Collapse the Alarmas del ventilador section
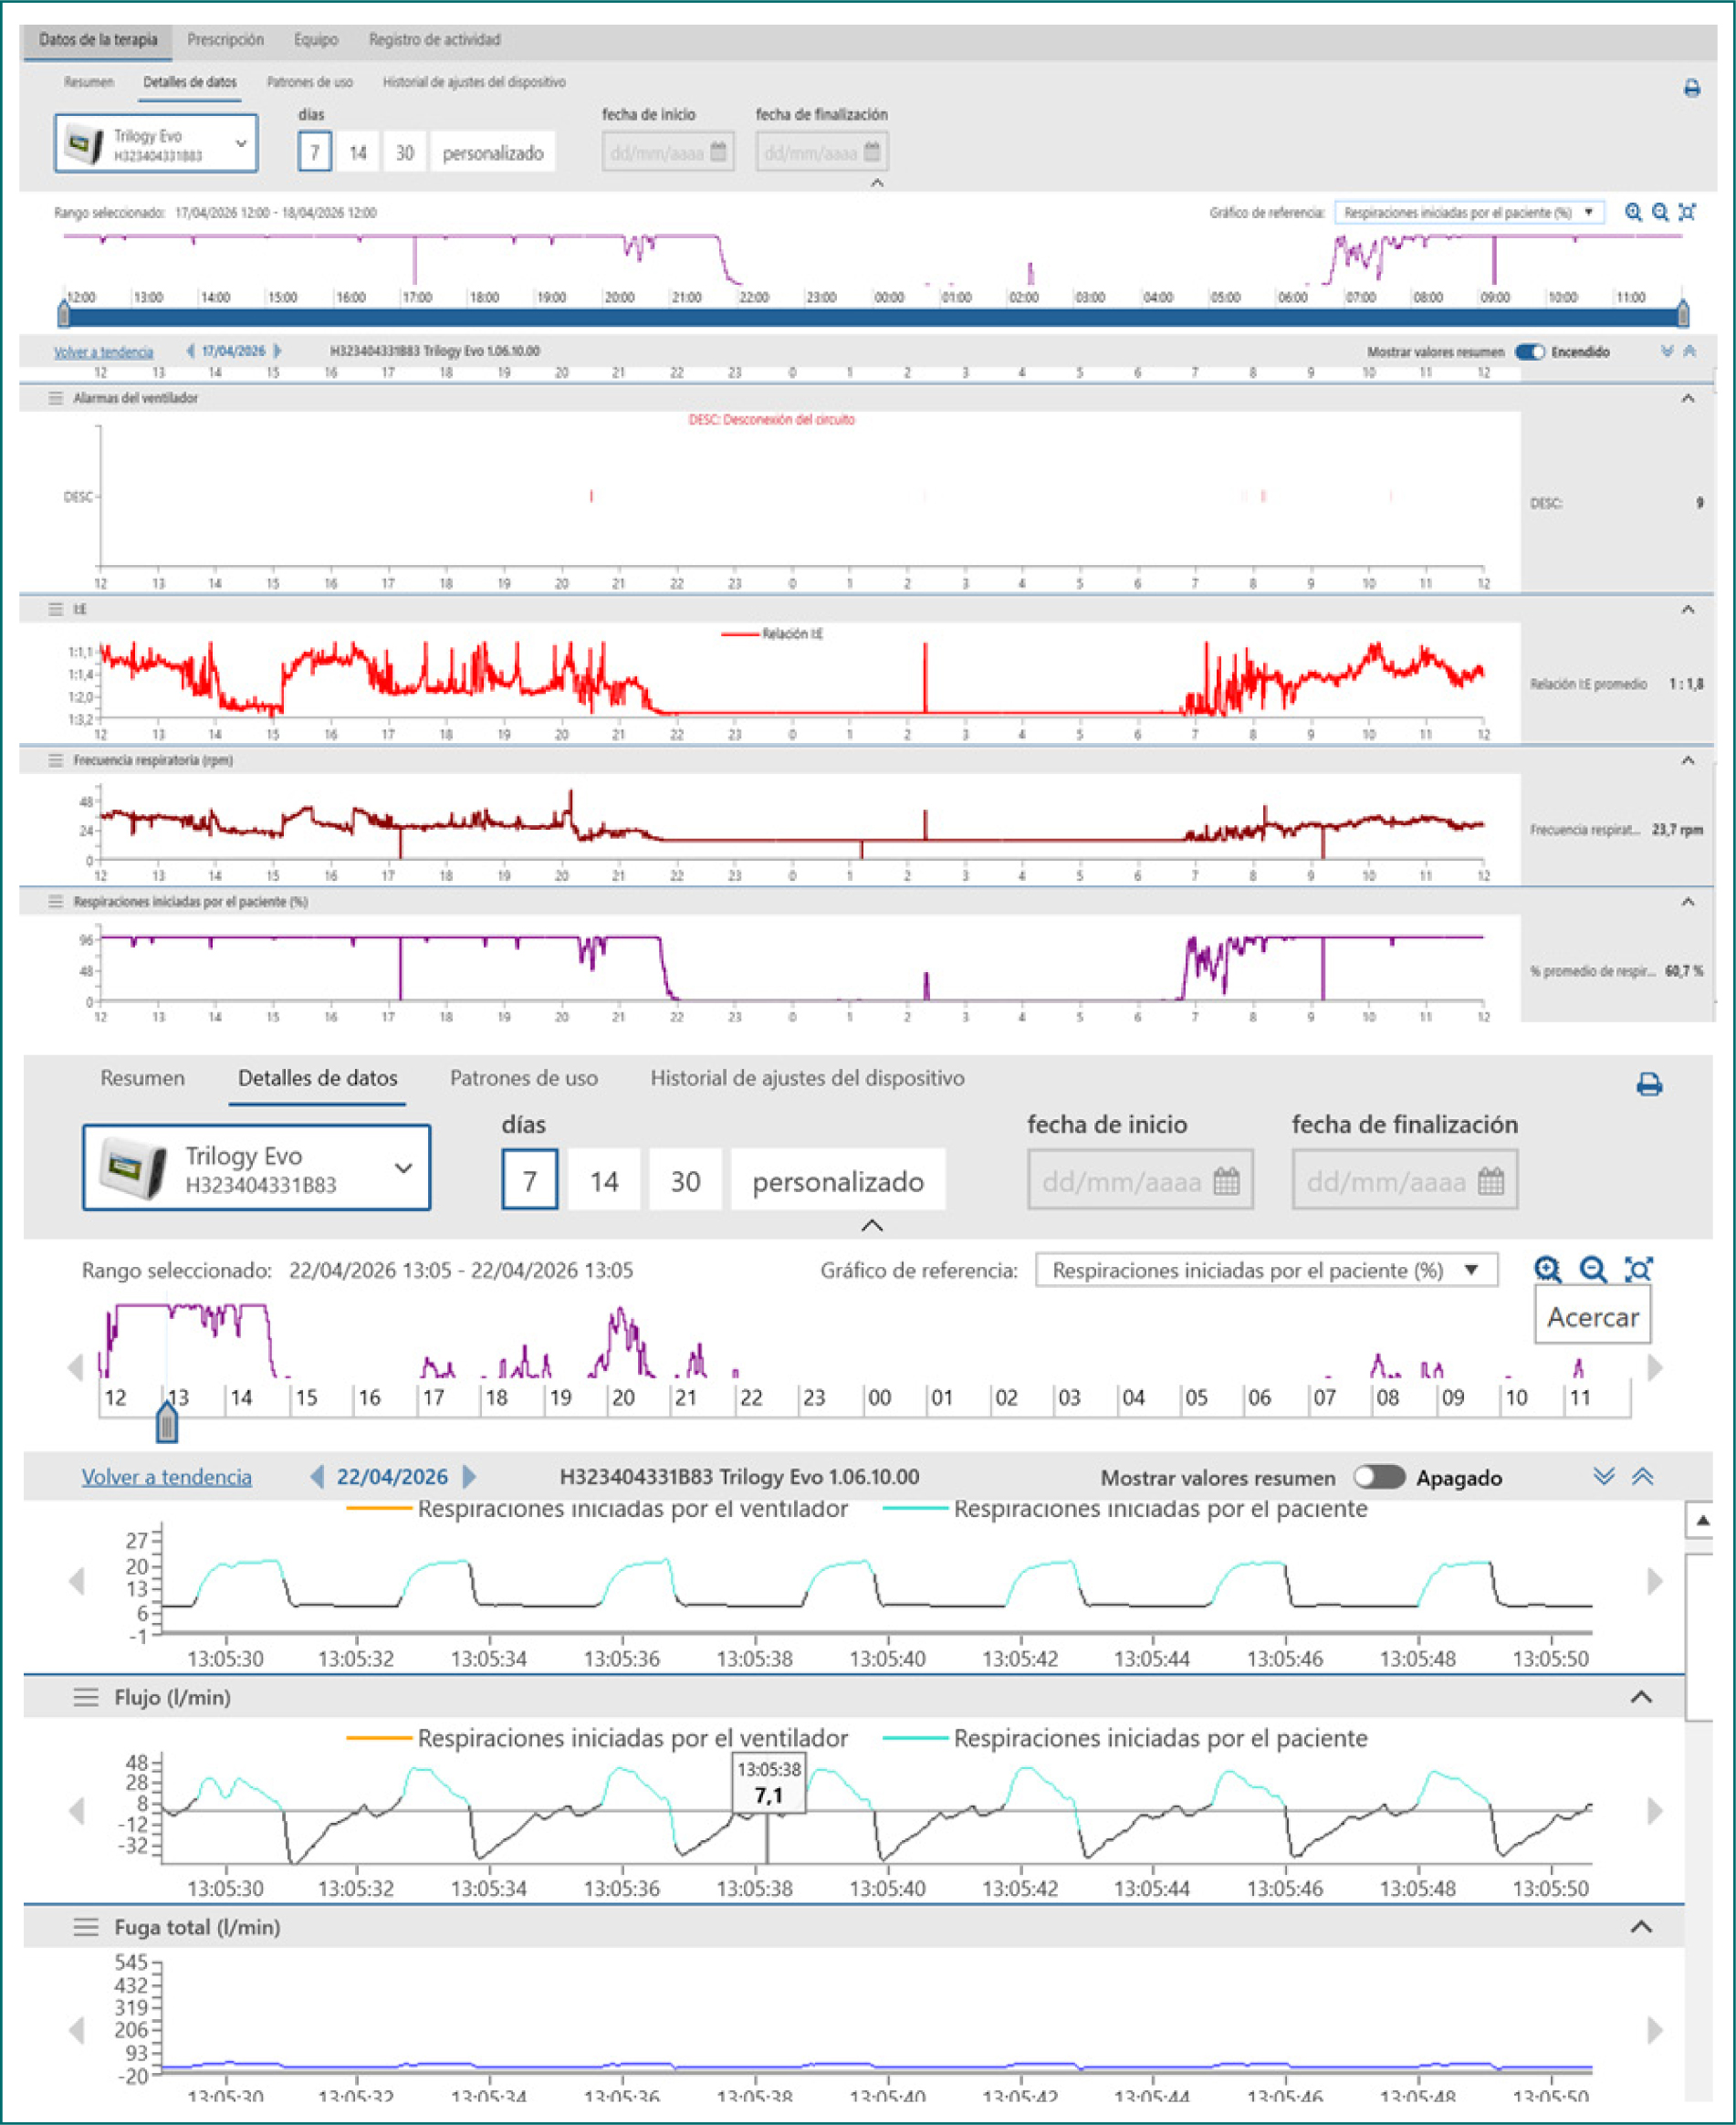Screen dimensions: 1736x2125 click(1687, 398)
